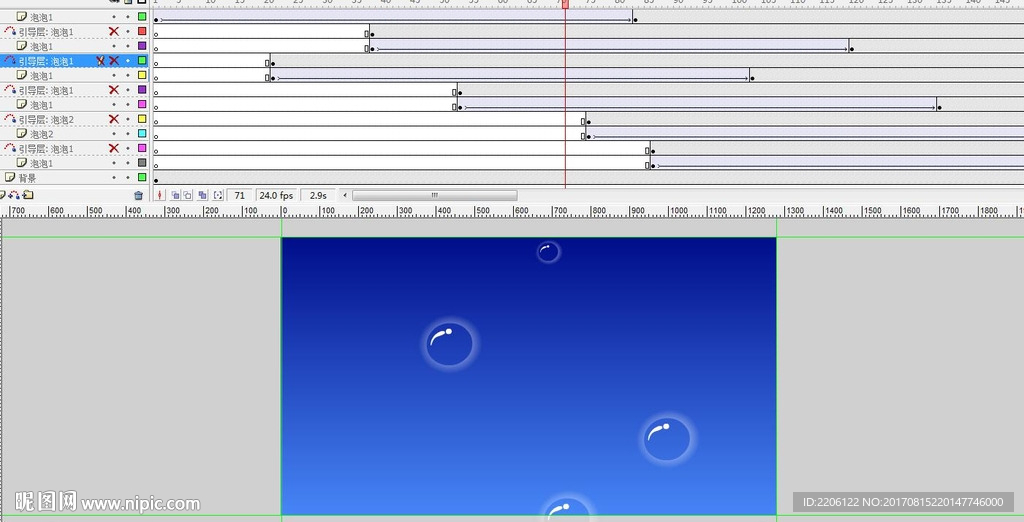
Task: Click the purple swatch of a 引导层 layer
Action: click(x=142, y=90)
